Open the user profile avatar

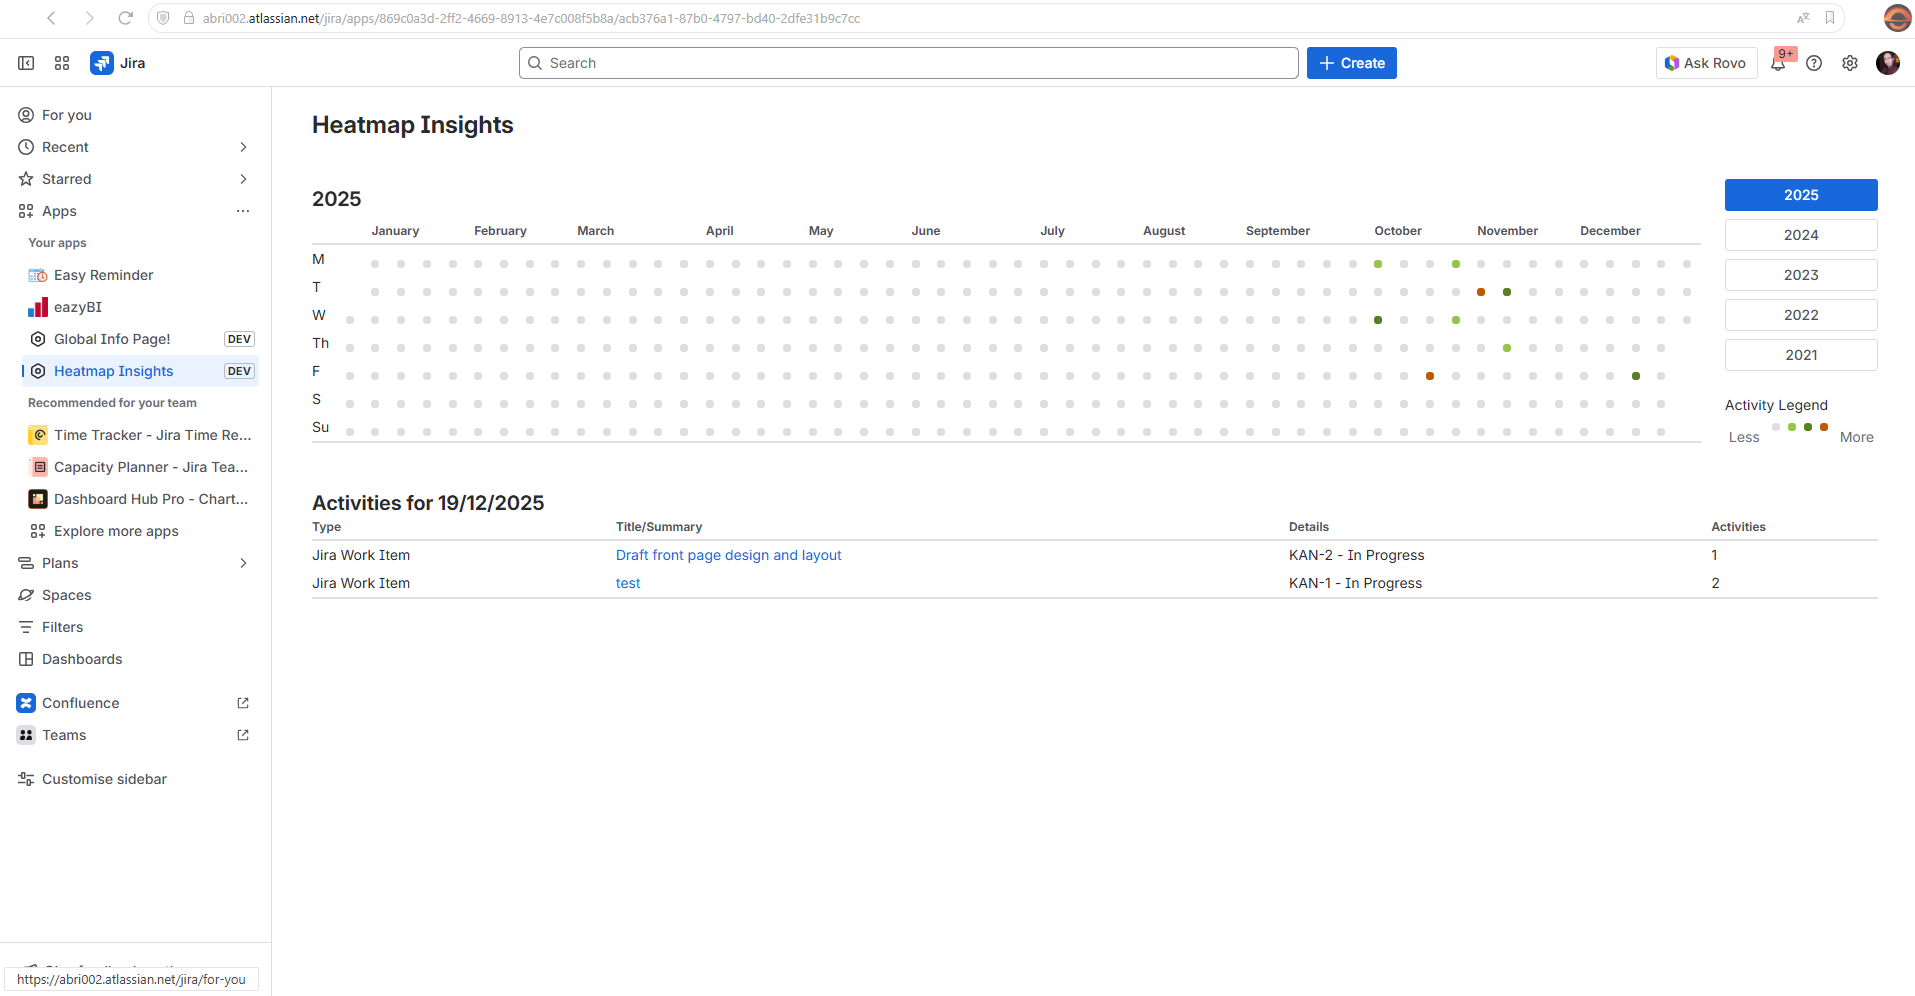(1888, 63)
